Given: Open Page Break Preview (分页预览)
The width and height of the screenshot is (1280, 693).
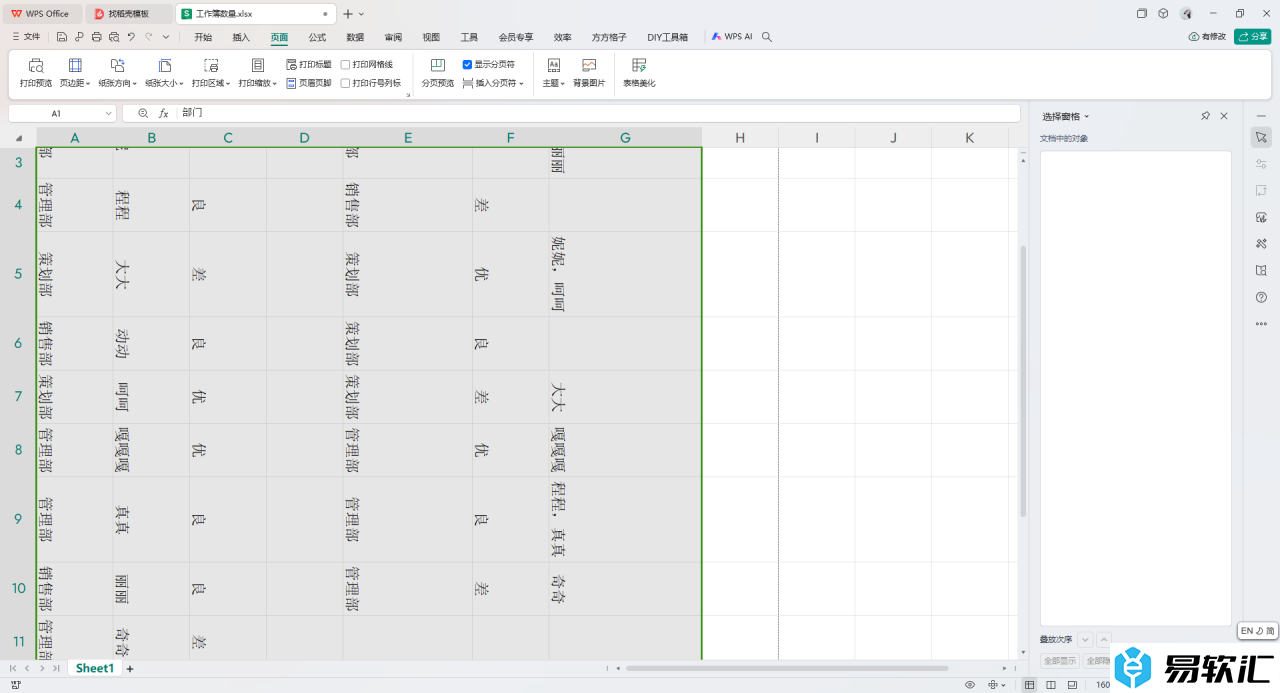Looking at the screenshot, I should (437, 73).
